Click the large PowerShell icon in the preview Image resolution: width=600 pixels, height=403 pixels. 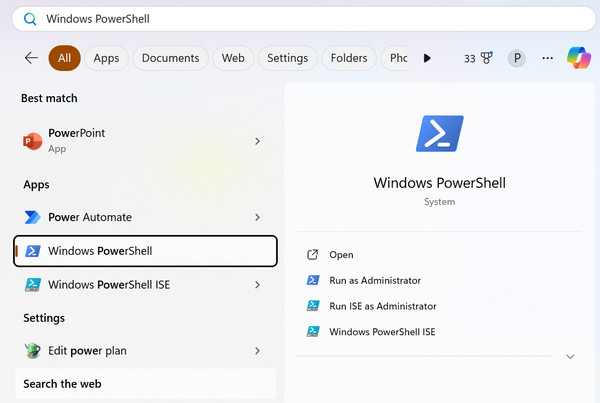pyautogui.click(x=440, y=134)
